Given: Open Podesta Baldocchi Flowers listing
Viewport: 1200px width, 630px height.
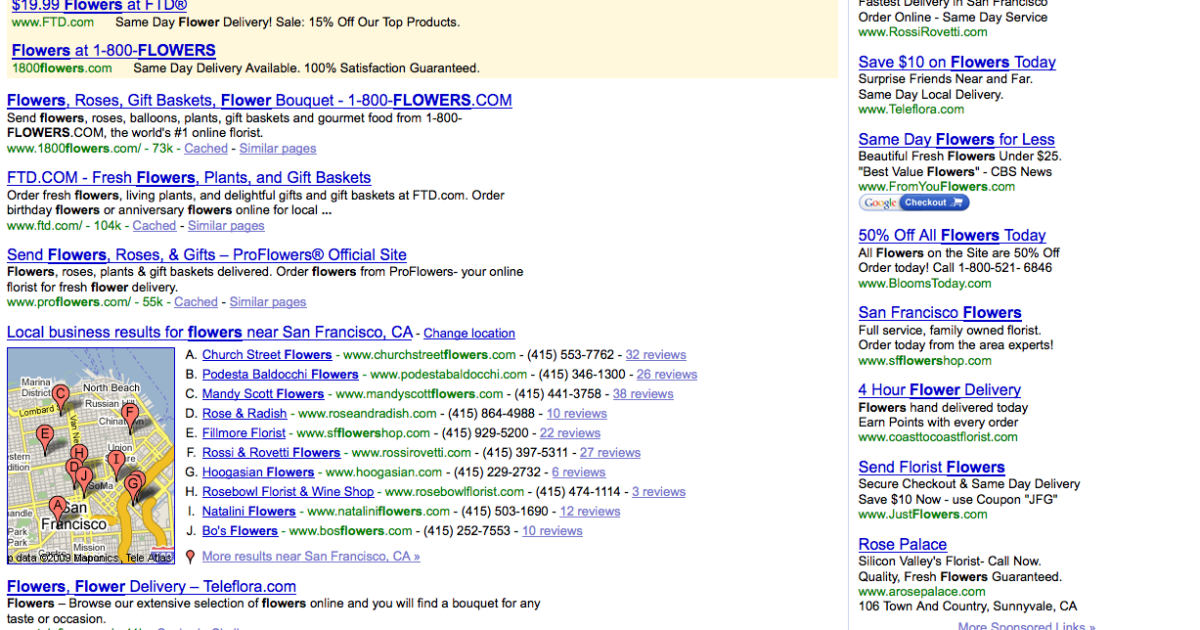Looking at the screenshot, I should click(280, 374).
